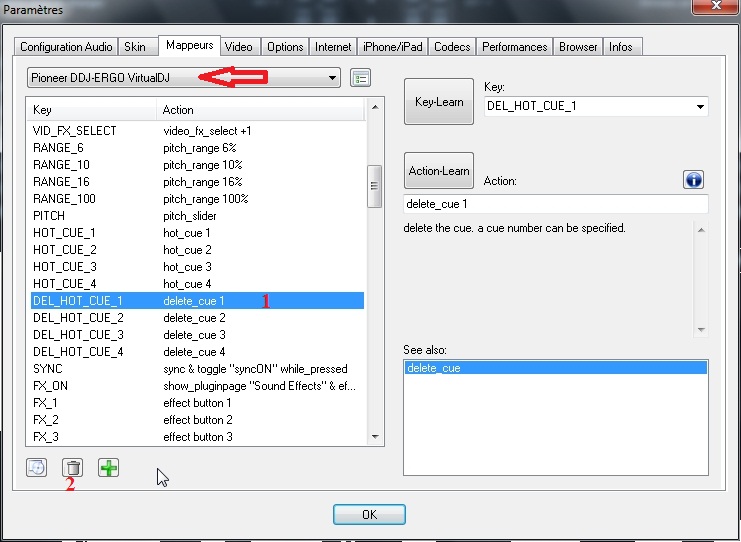The image size is (741, 542).
Task: Open the Performances tab
Action: click(x=515, y=47)
